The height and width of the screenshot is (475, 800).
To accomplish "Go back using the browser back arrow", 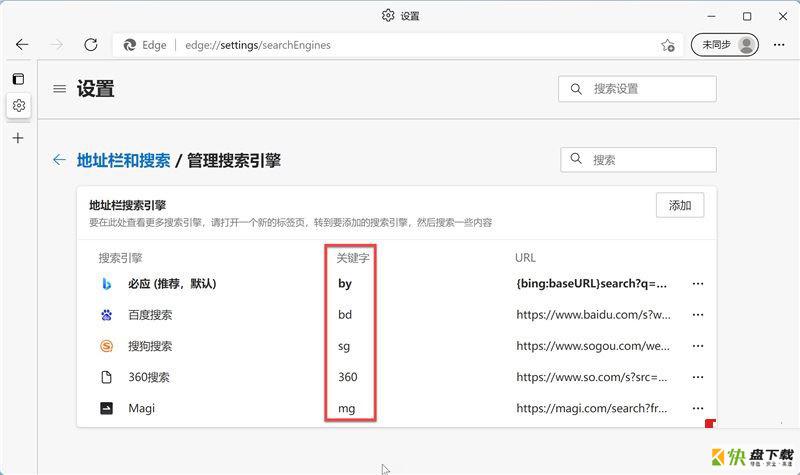I will 22,45.
